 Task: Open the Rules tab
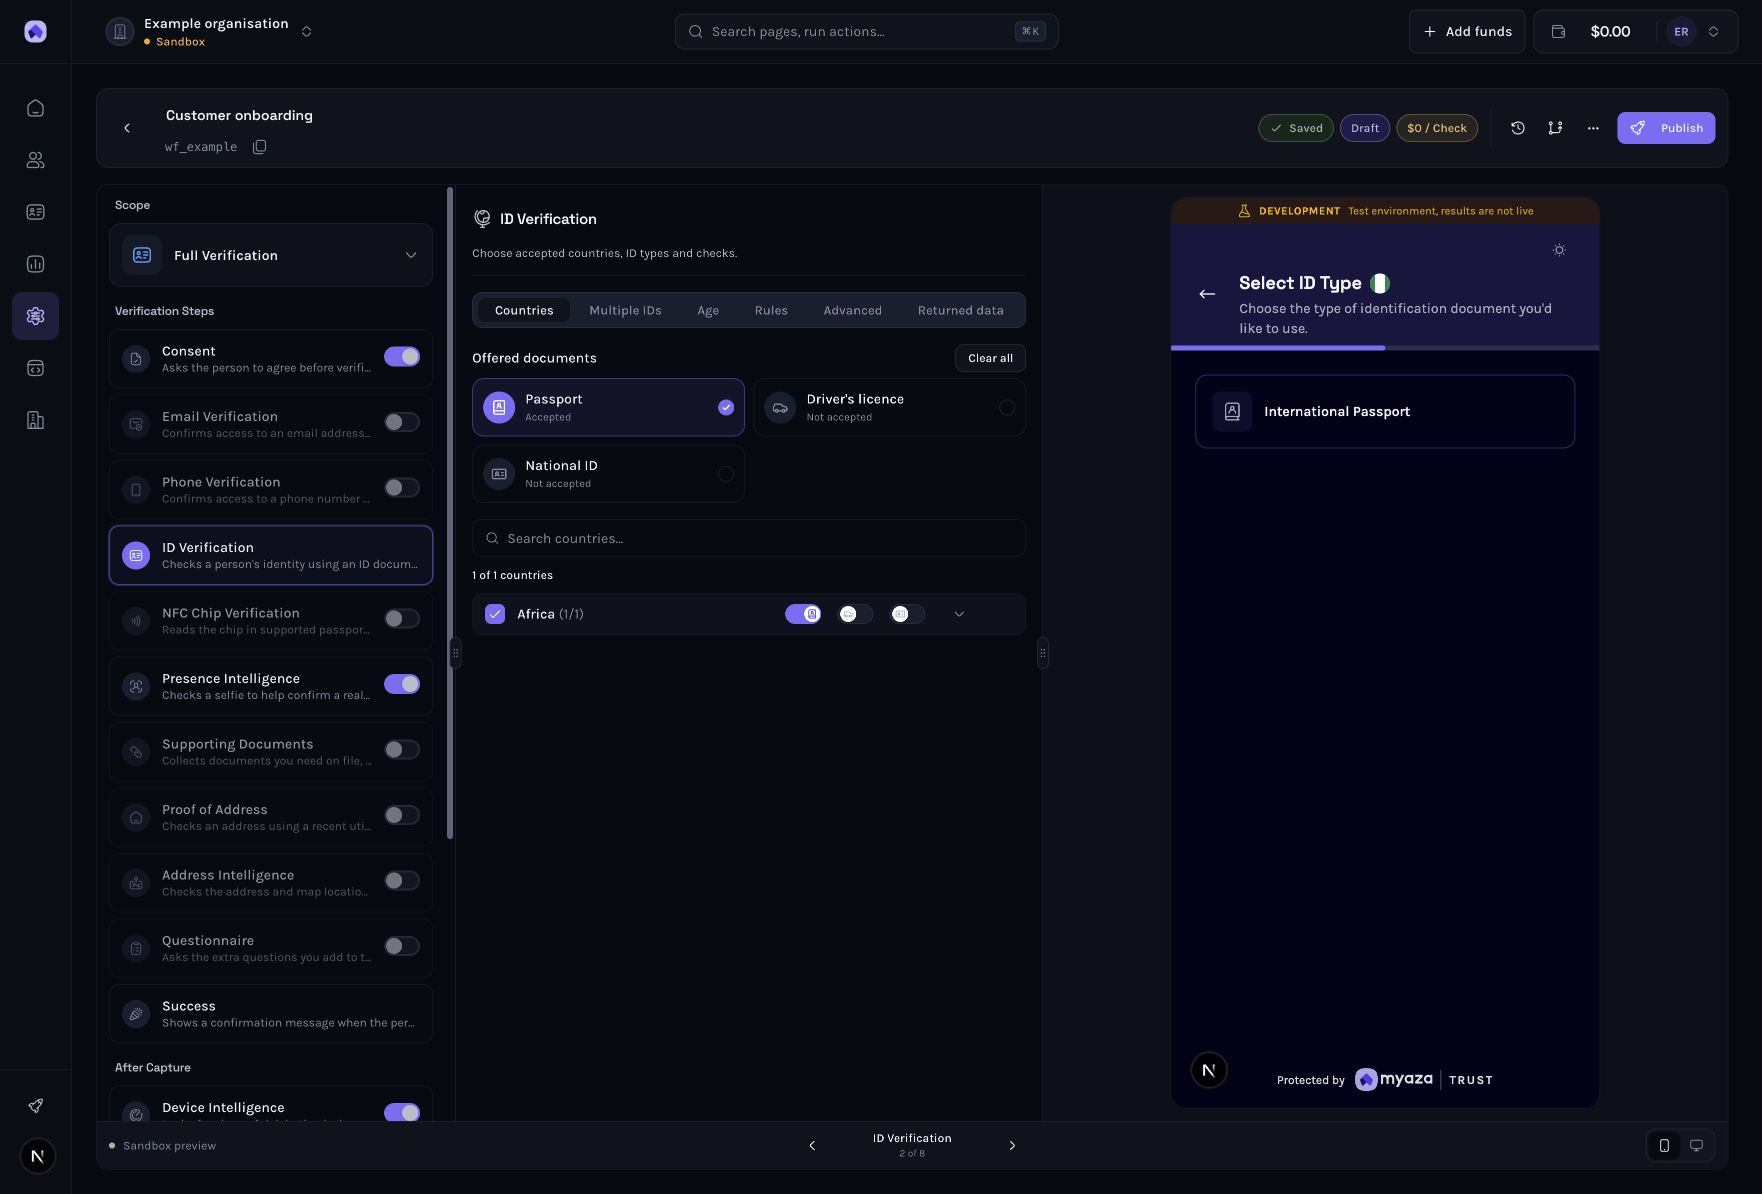(x=771, y=310)
